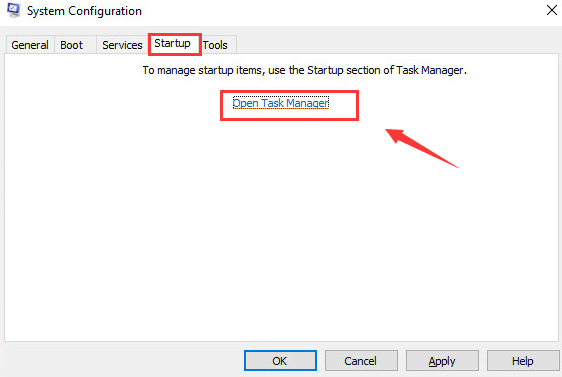
Task: Click the System Configuration title bar icon
Action: (14, 10)
